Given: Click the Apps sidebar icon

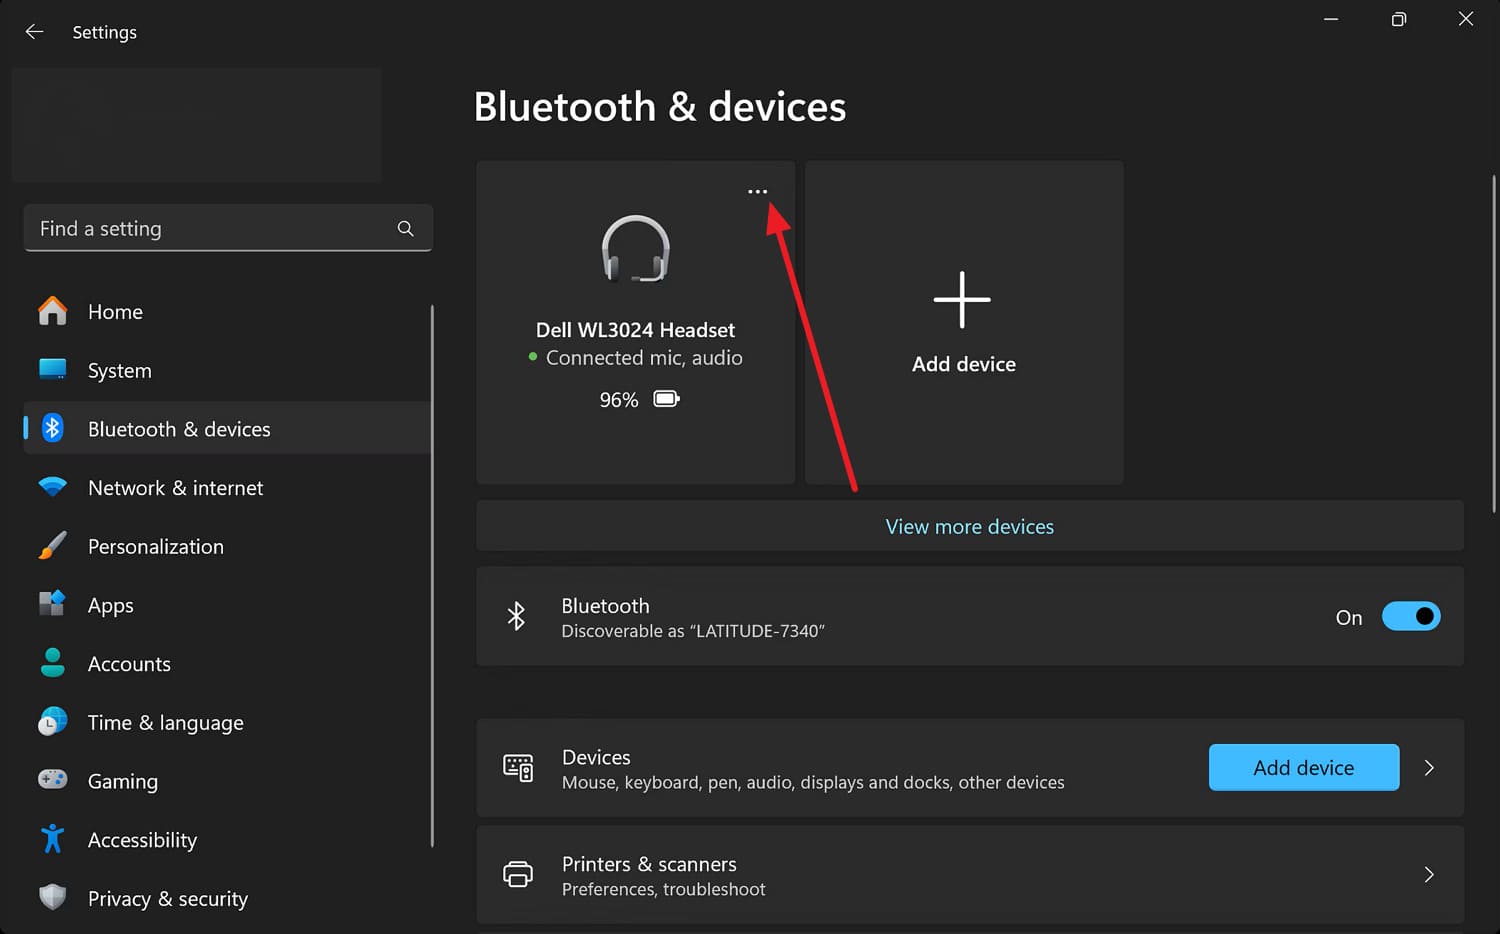Looking at the screenshot, I should [53, 604].
